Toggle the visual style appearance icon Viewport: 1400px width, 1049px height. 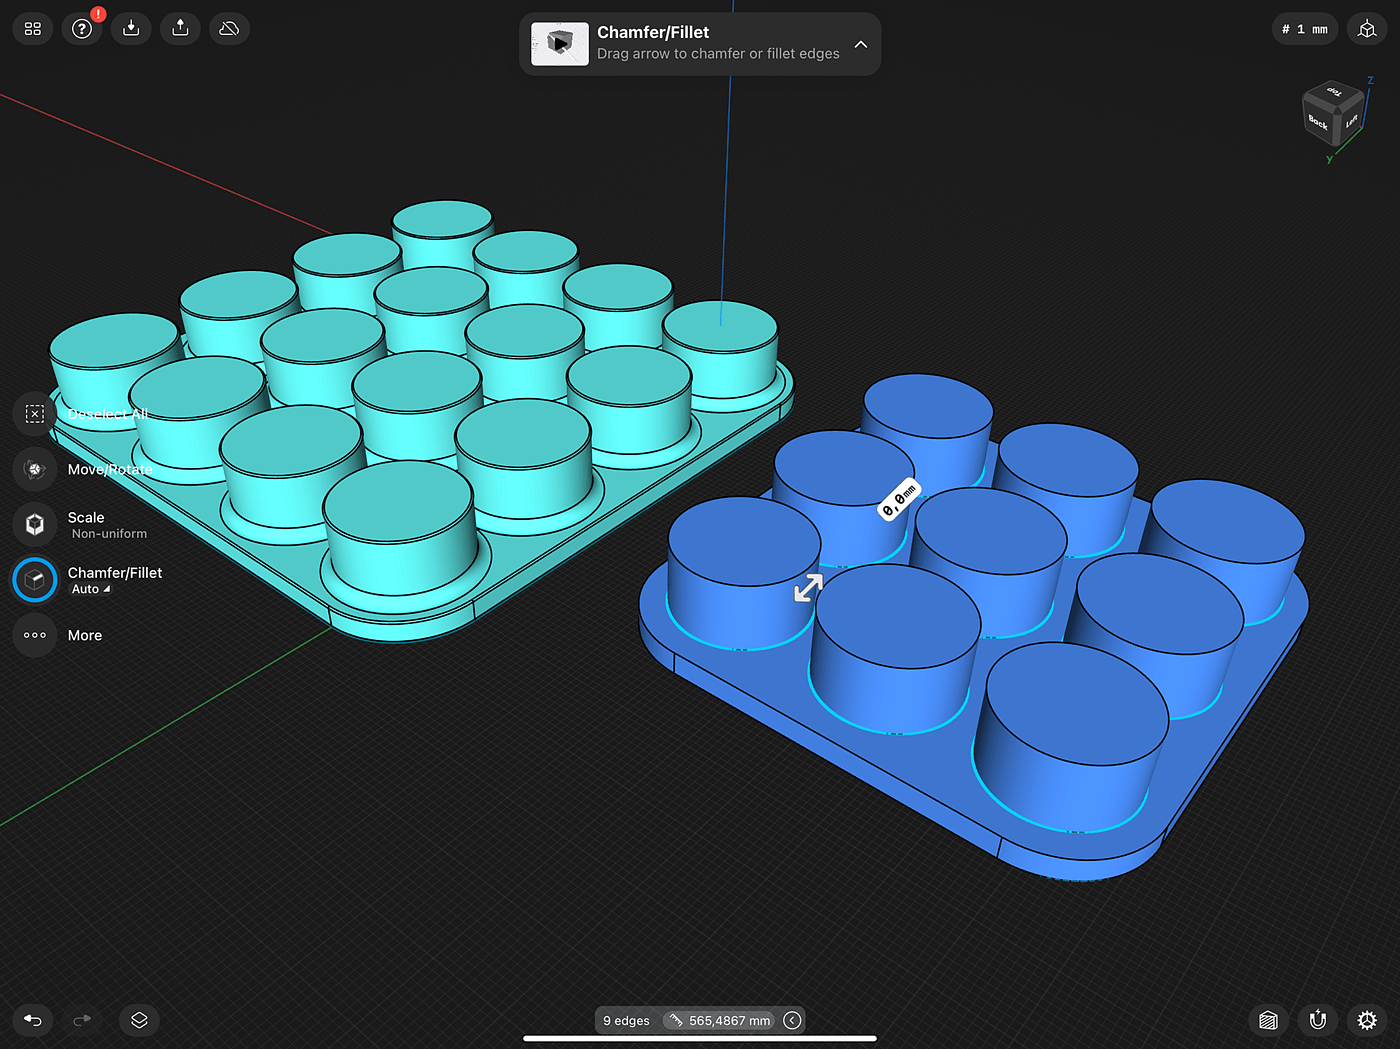[x=1268, y=1020]
